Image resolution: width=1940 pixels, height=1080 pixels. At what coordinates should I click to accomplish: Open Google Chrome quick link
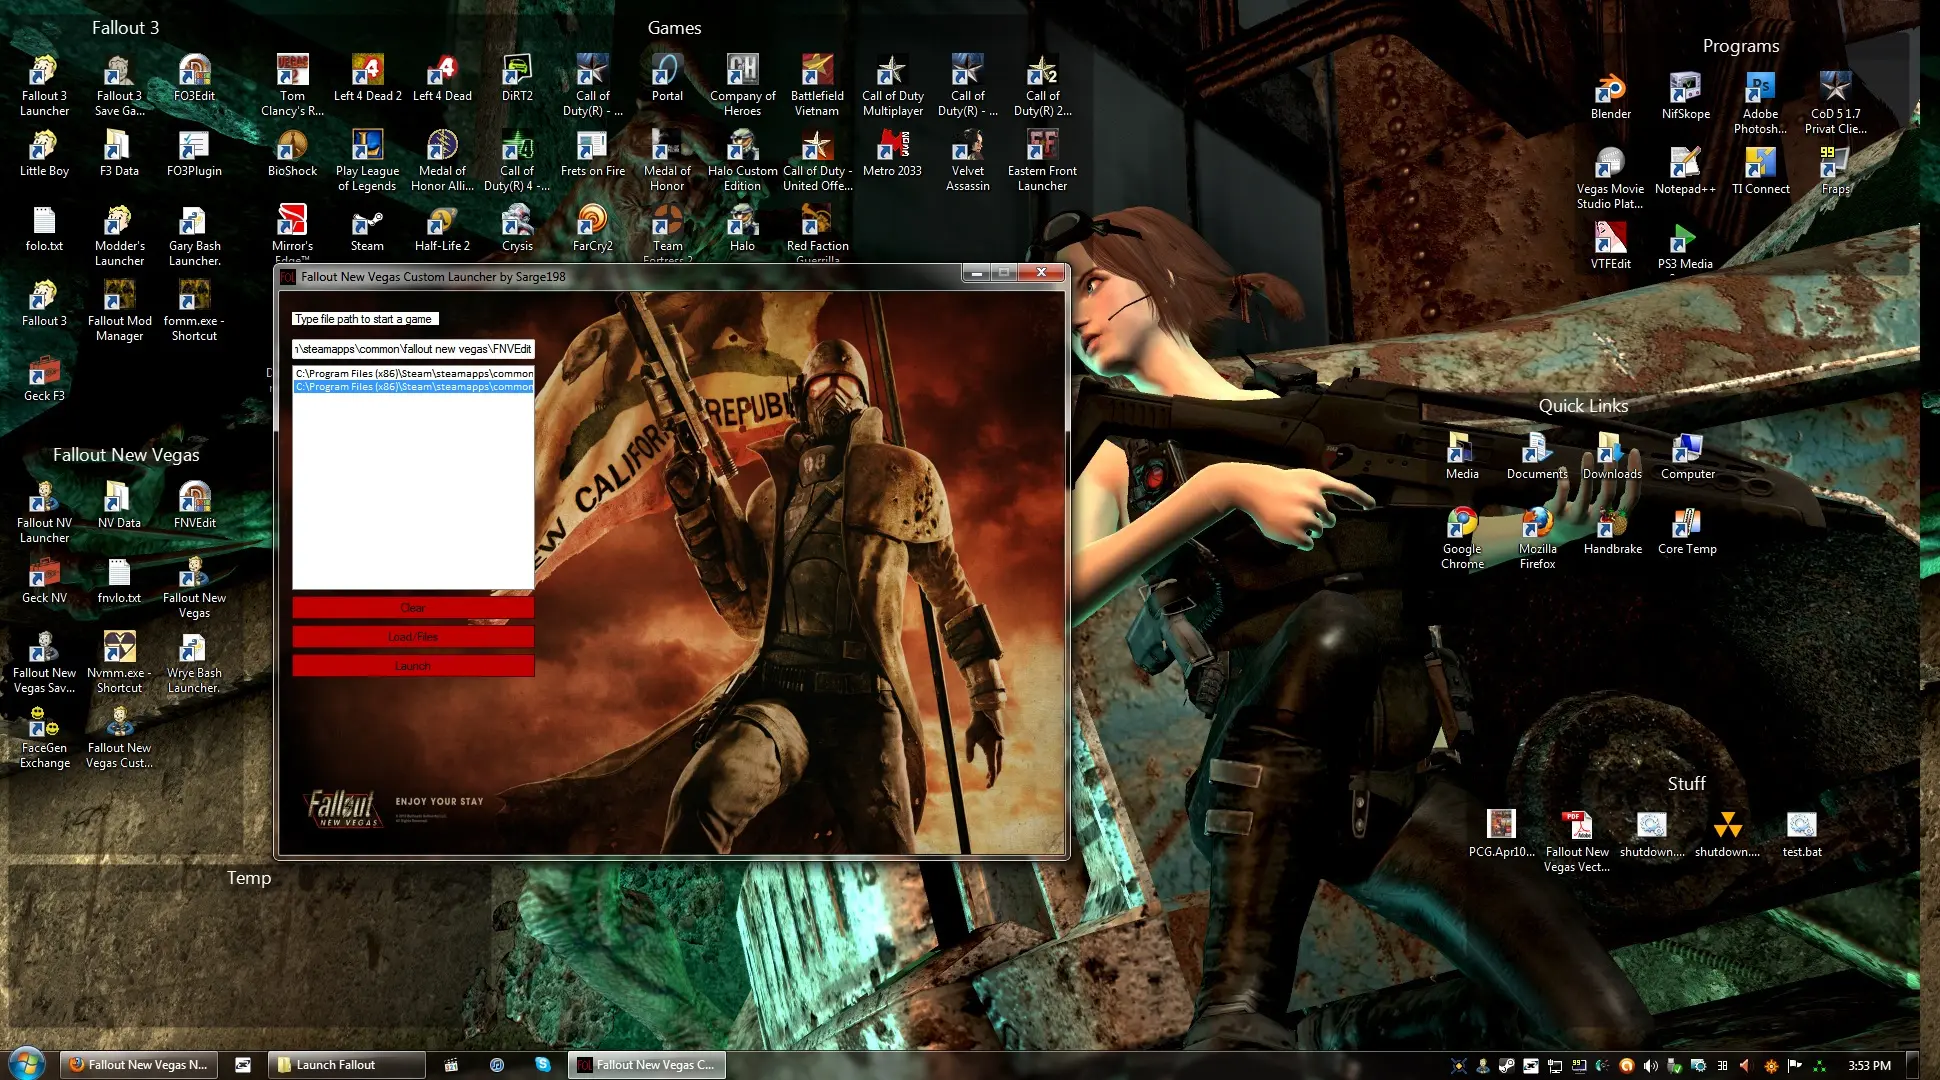pos(1462,538)
